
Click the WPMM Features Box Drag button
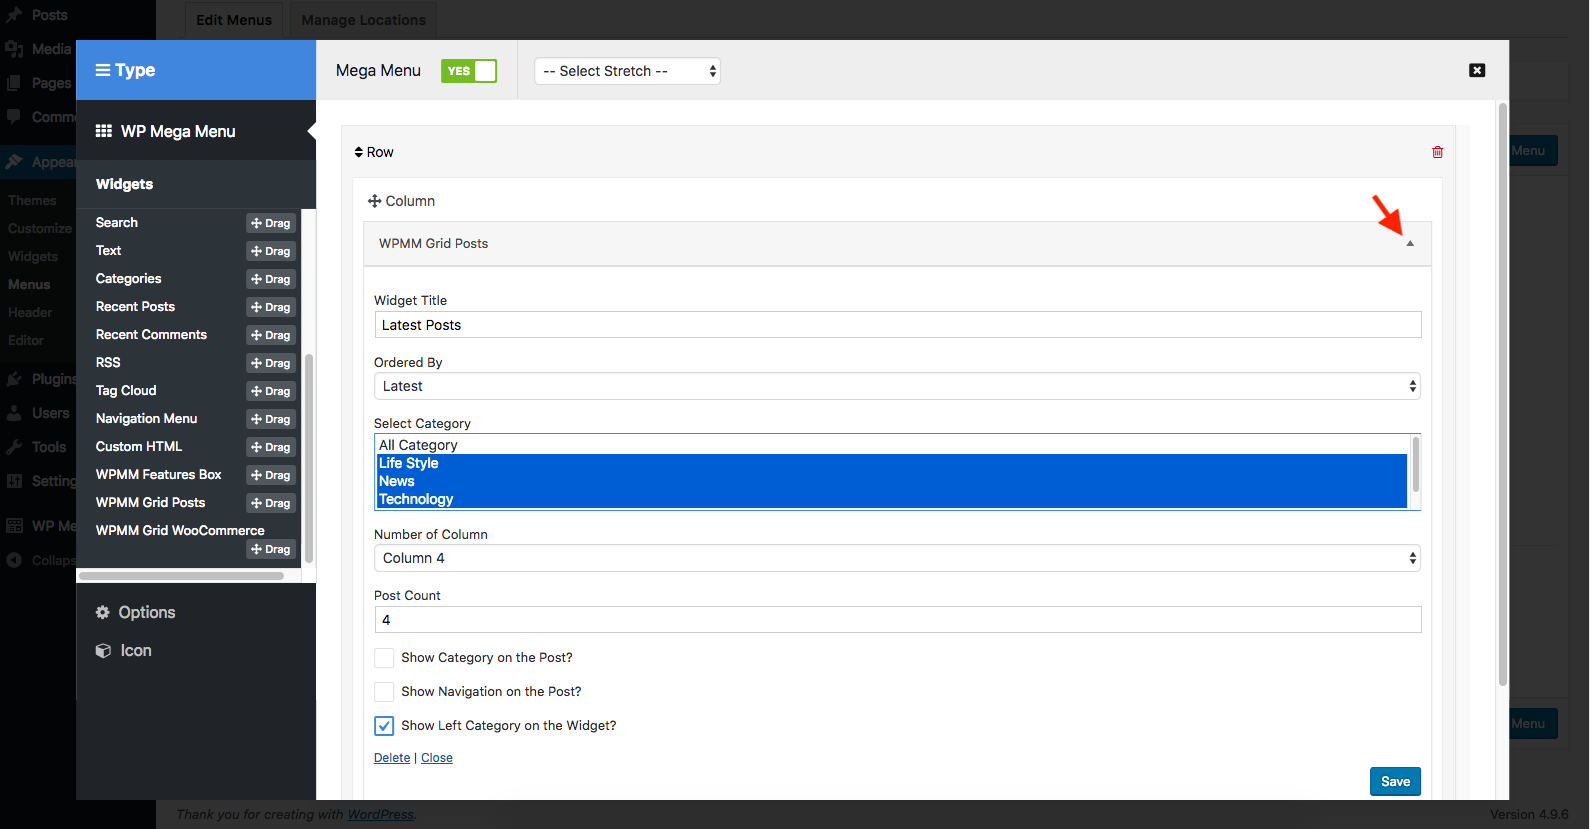tap(271, 475)
